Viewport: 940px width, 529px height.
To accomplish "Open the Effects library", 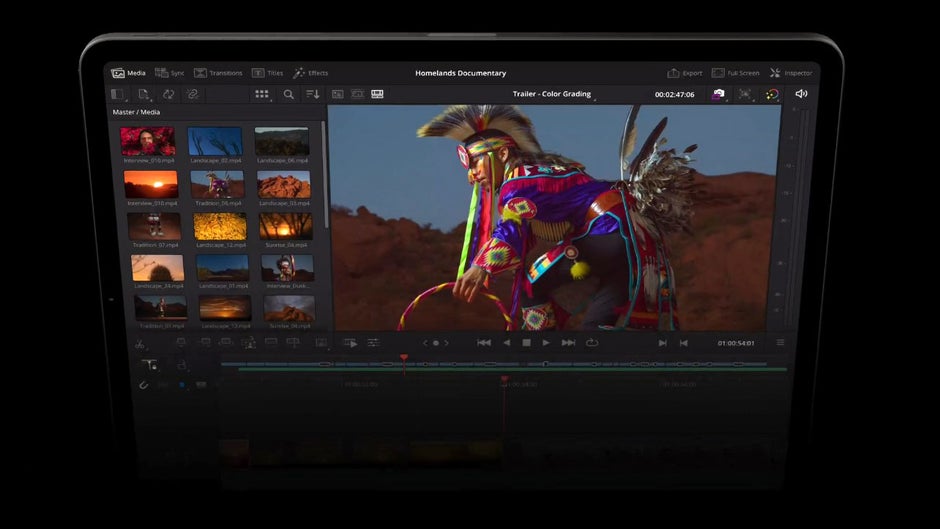I will point(310,73).
